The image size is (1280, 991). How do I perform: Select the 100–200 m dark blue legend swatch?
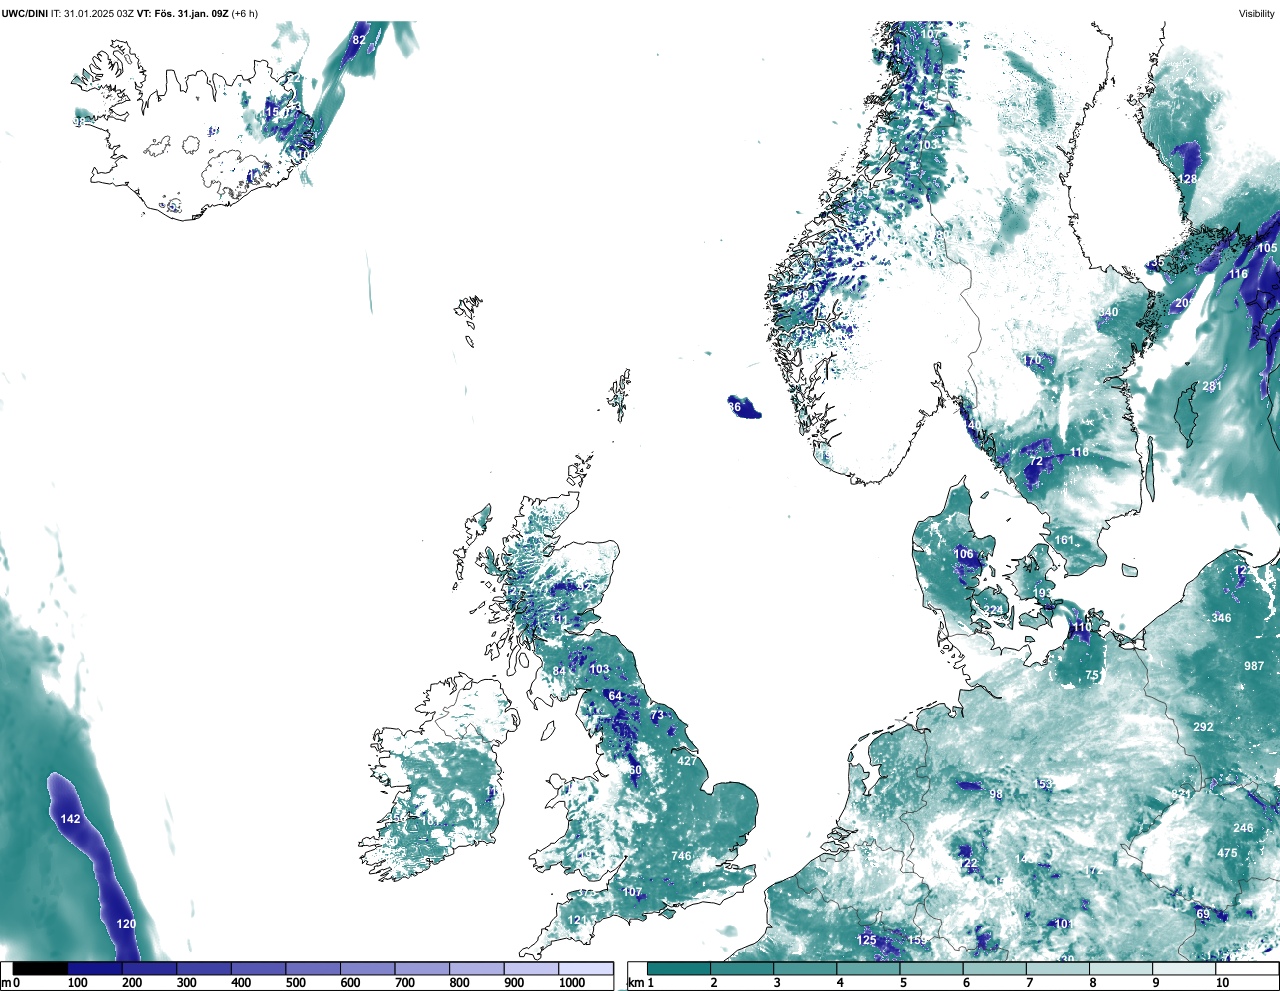tap(95, 968)
